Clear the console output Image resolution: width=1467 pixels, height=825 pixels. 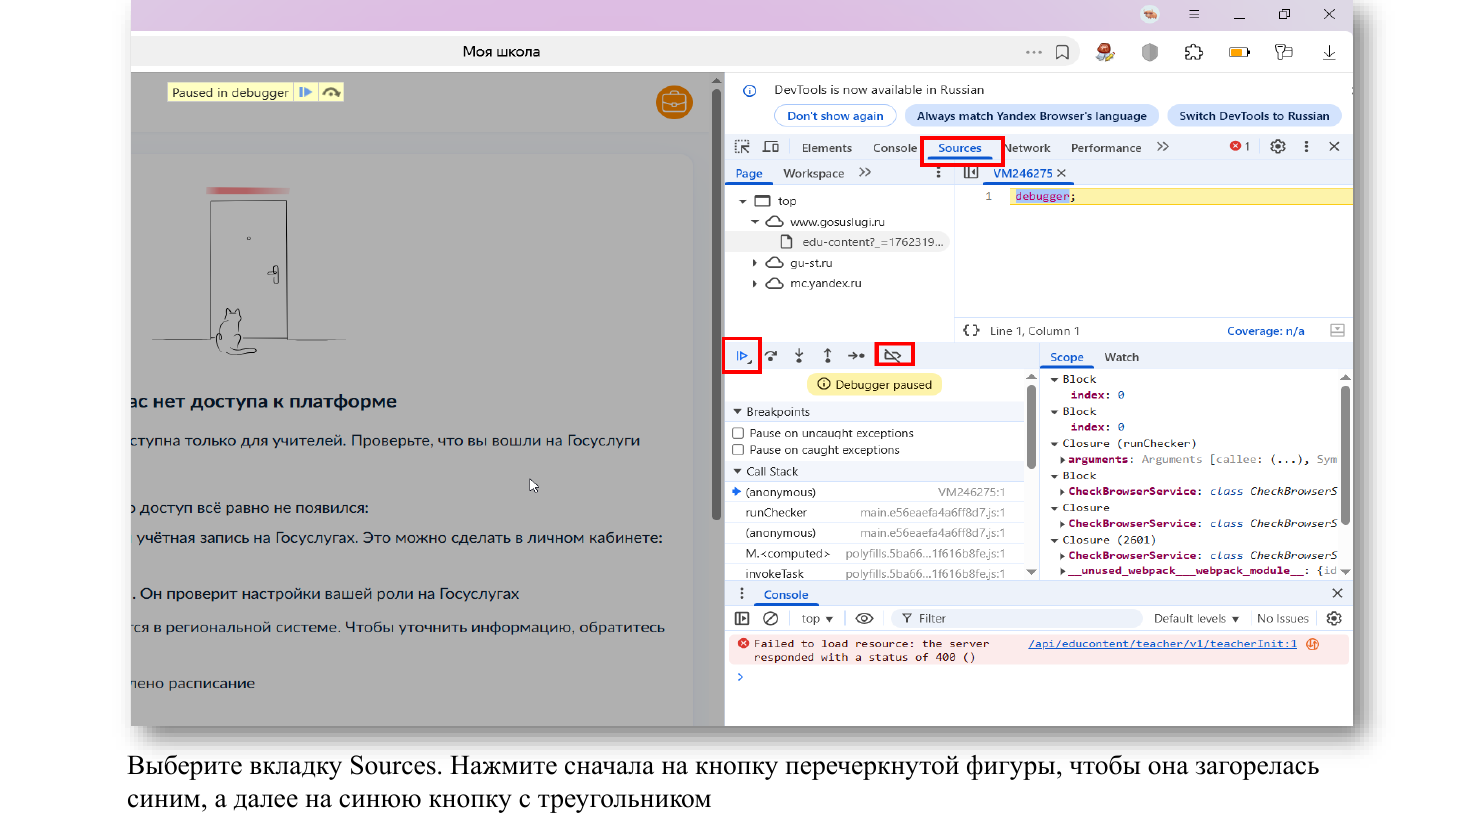click(x=771, y=619)
